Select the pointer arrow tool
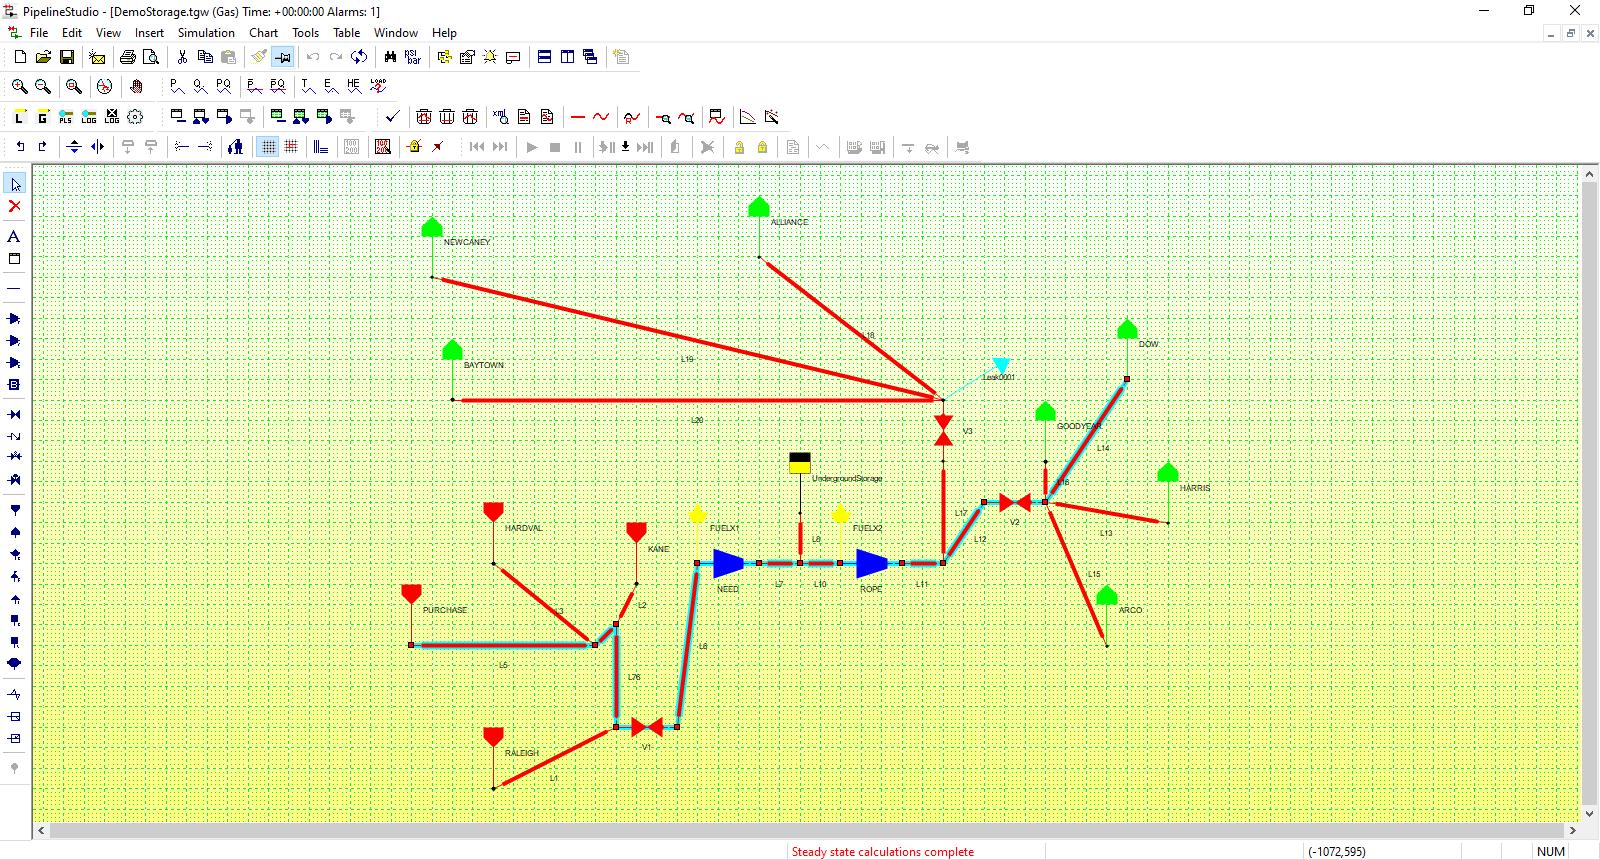This screenshot has height=860, width=1600. tap(15, 184)
